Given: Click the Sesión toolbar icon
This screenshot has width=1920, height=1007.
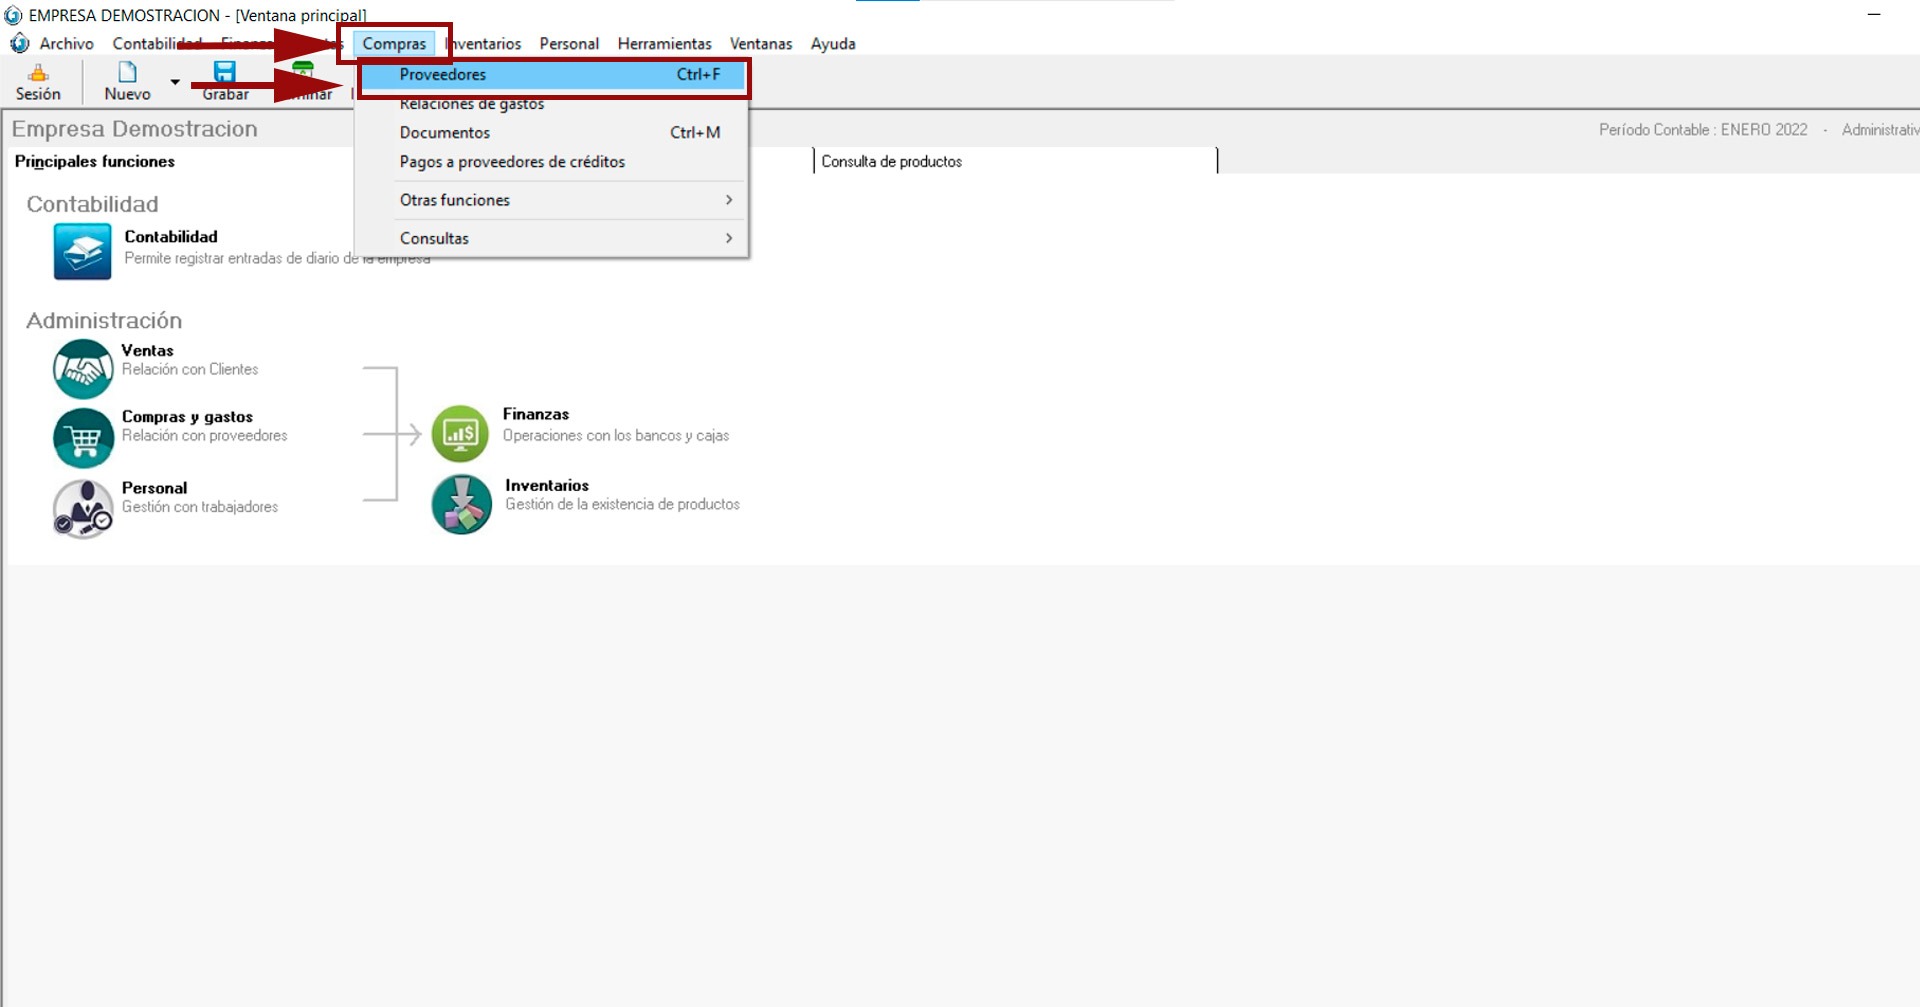Looking at the screenshot, I should coord(38,73).
